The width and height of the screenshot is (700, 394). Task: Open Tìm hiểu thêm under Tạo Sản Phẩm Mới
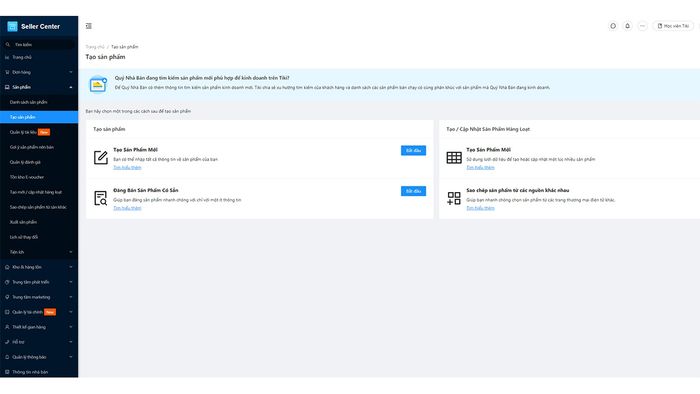[x=127, y=167]
